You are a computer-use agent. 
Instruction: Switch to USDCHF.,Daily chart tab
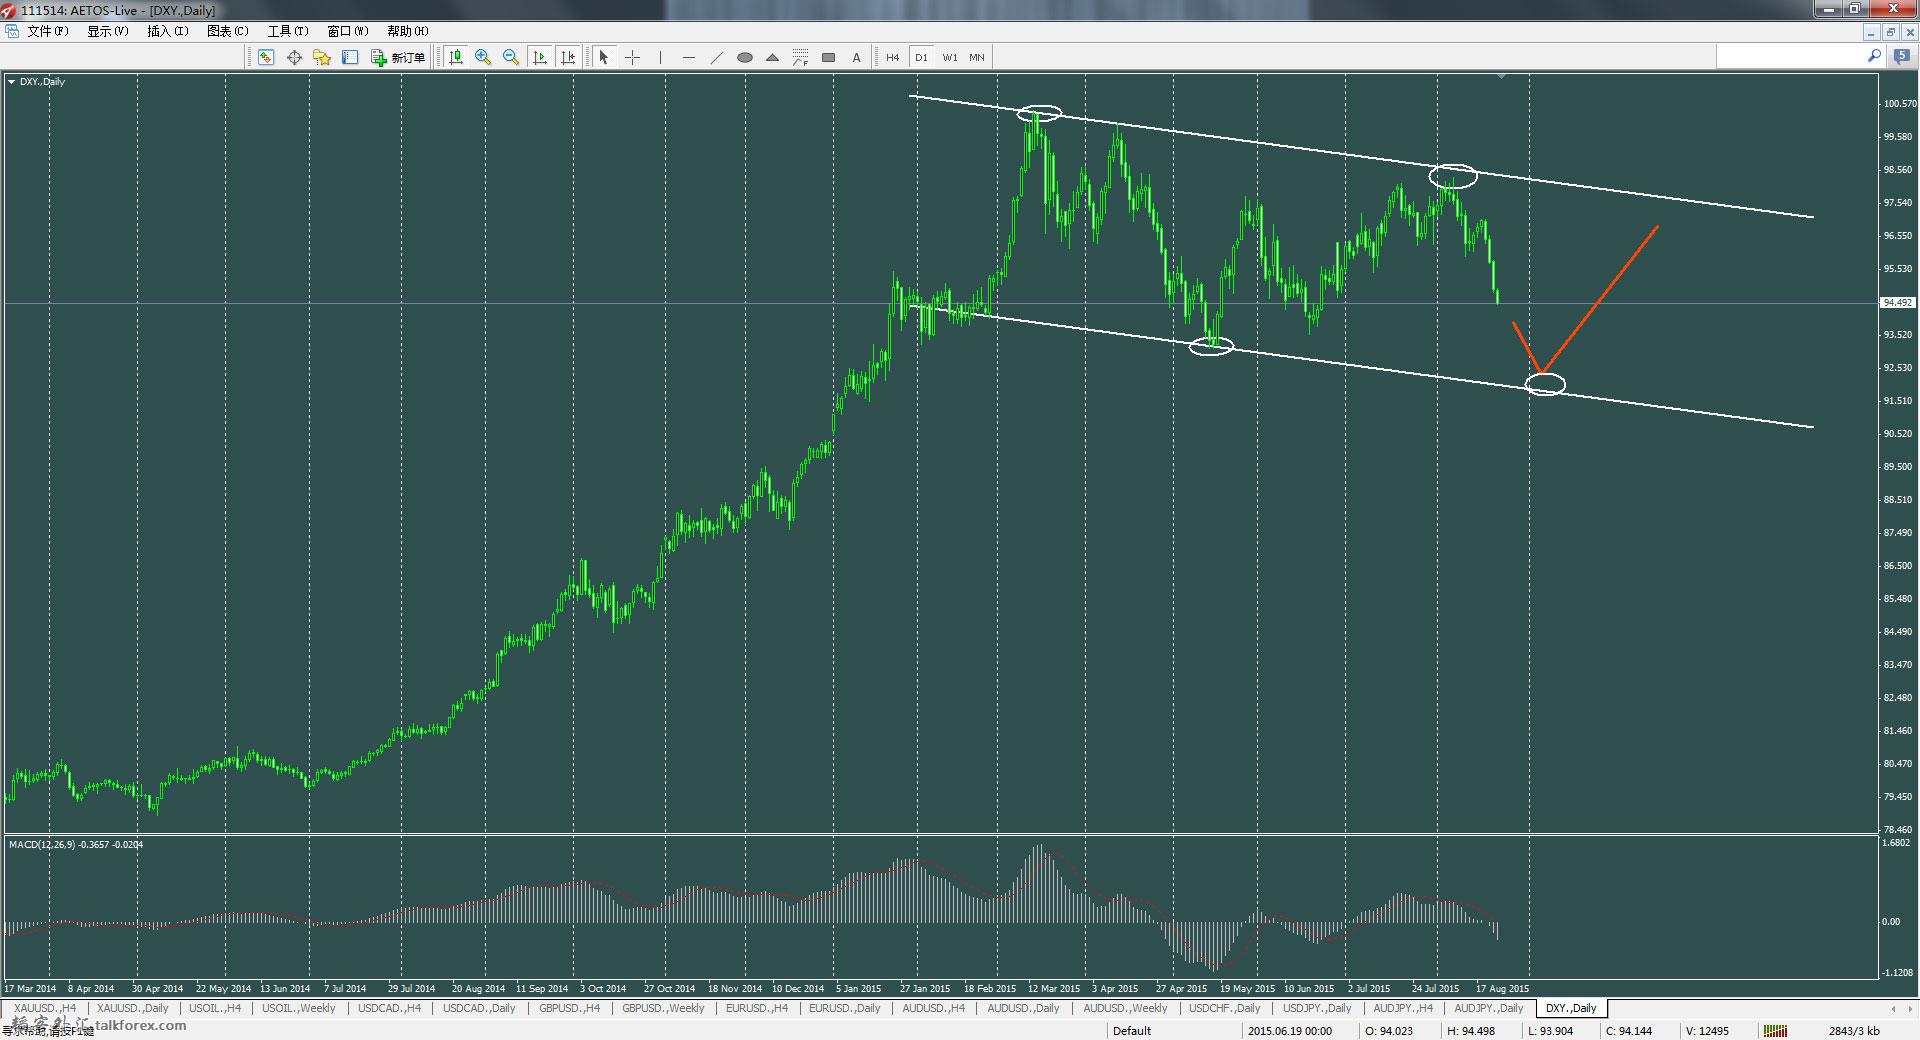tap(1224, 1008)
